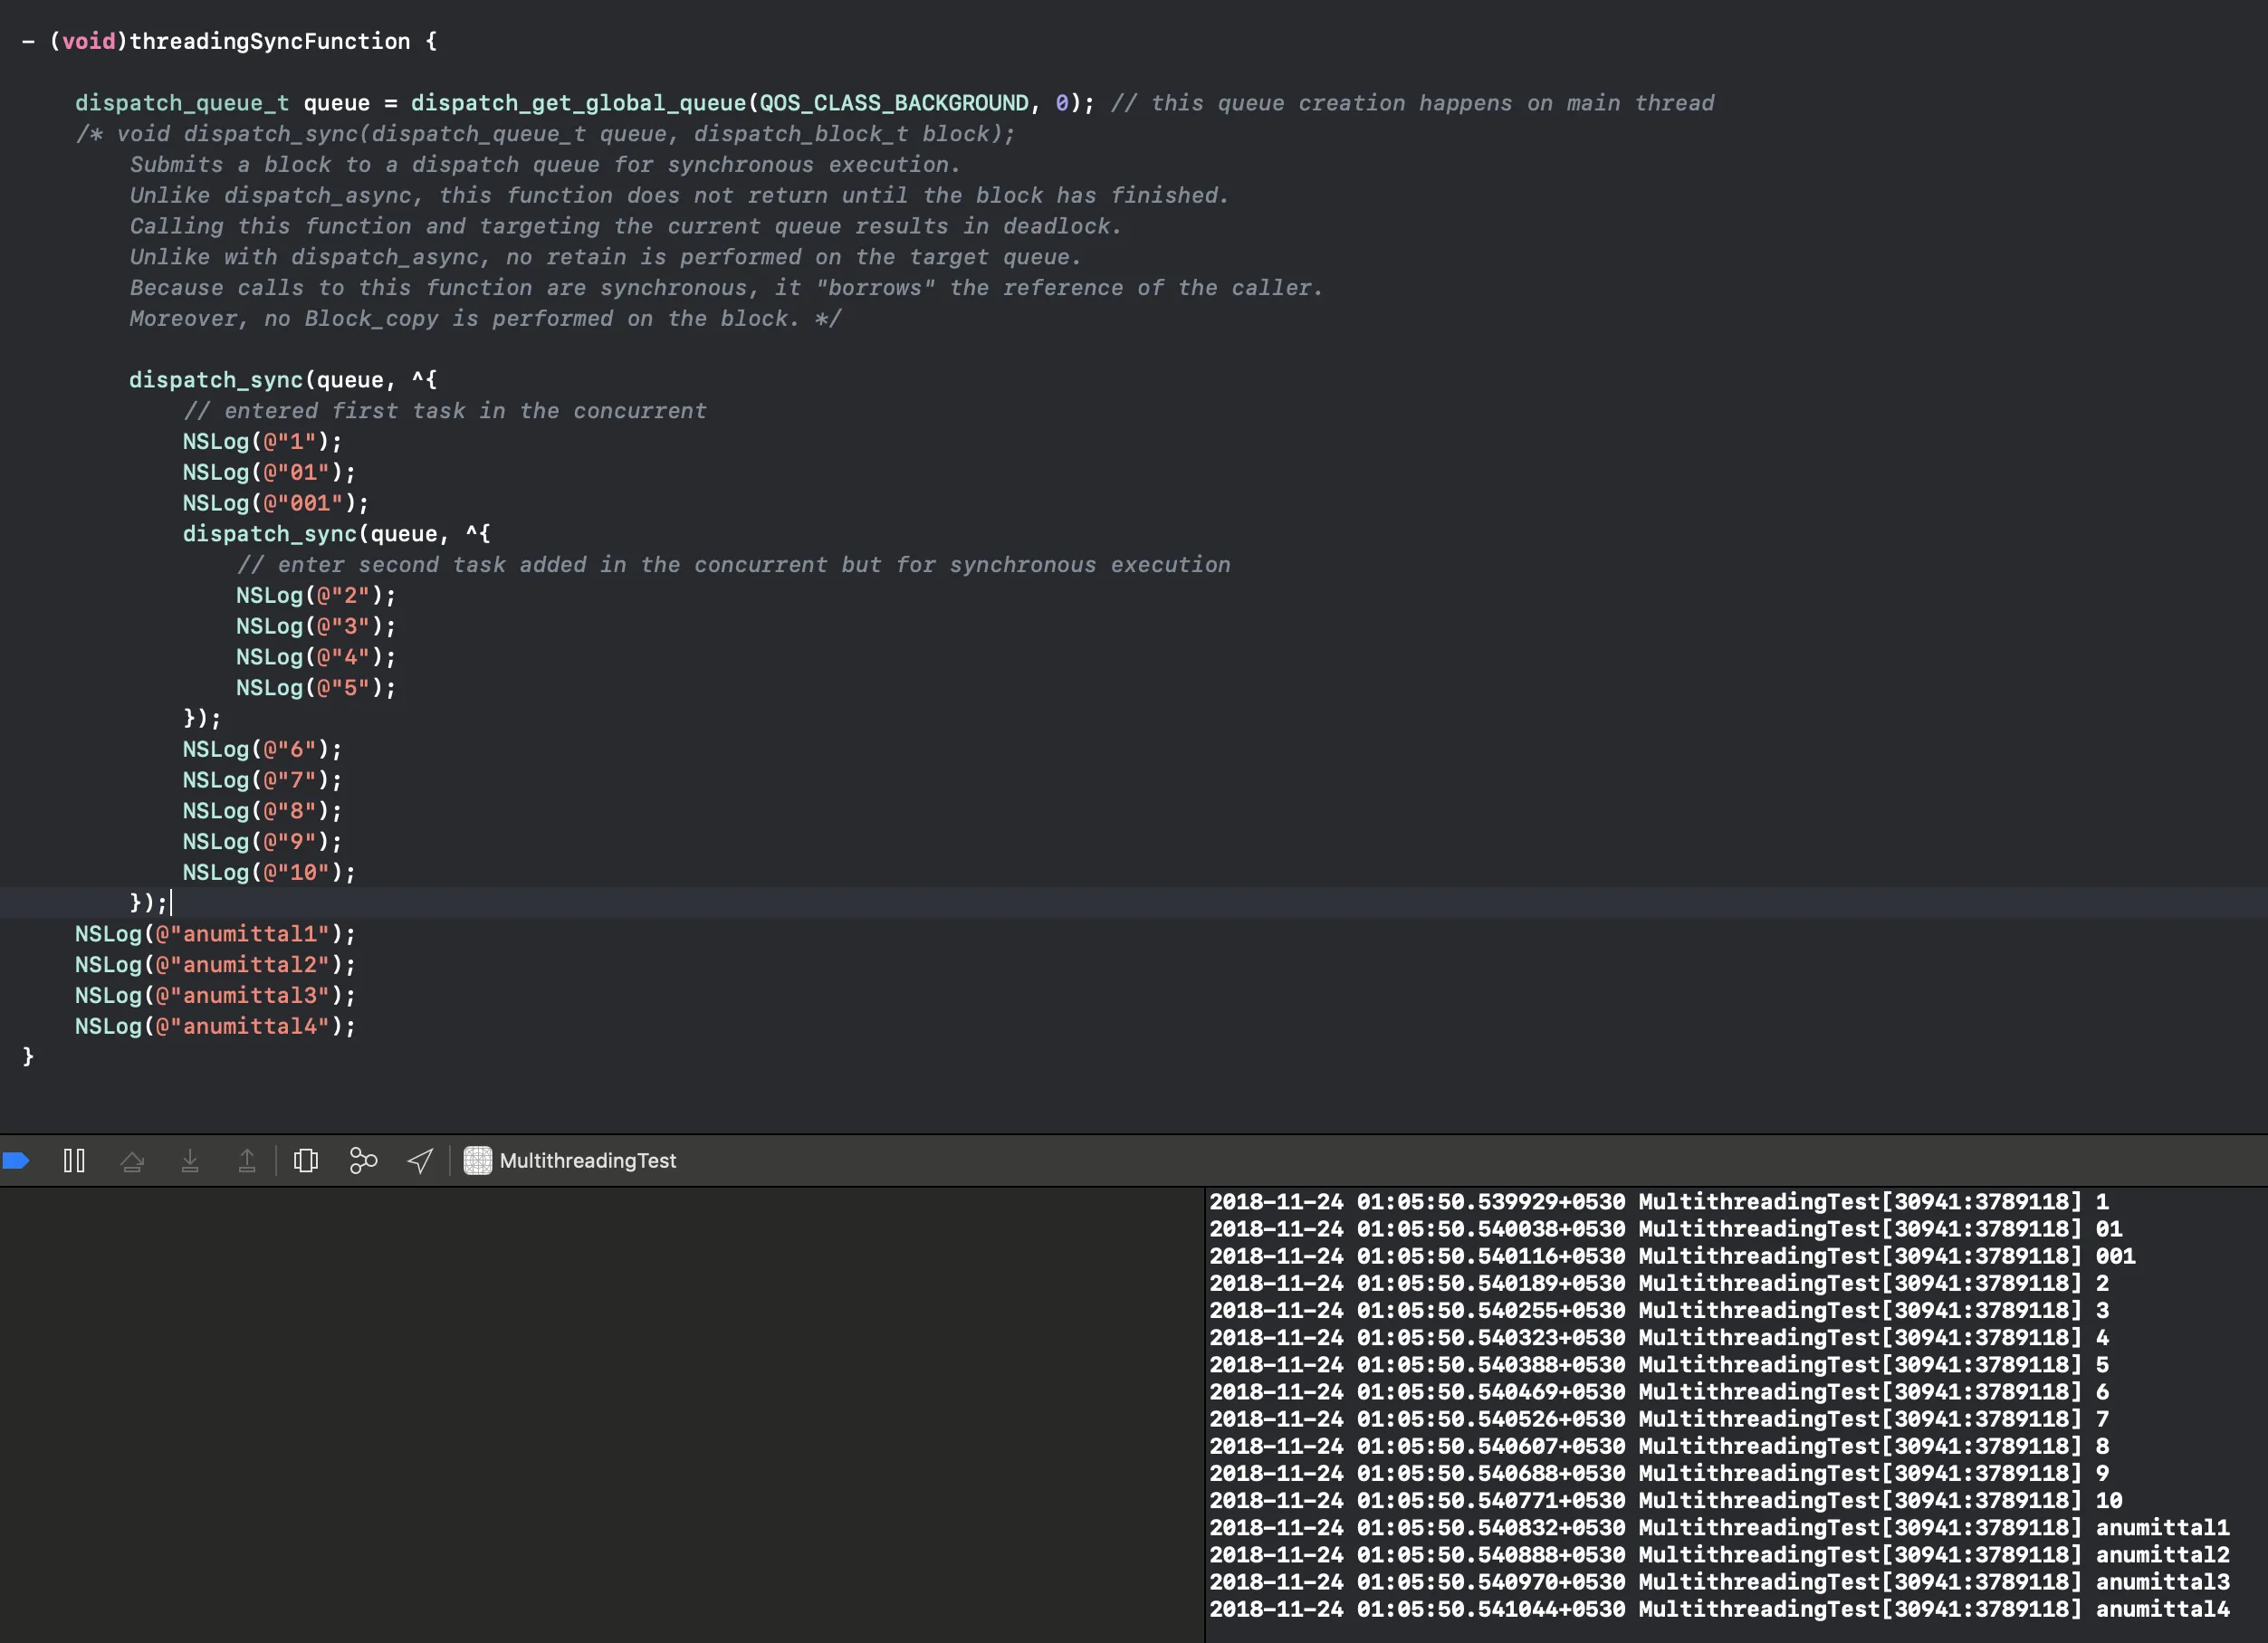2268x1643 pixels.
Task: Click comment 'entered first task in the concurrent'
Action: [445, 411]
